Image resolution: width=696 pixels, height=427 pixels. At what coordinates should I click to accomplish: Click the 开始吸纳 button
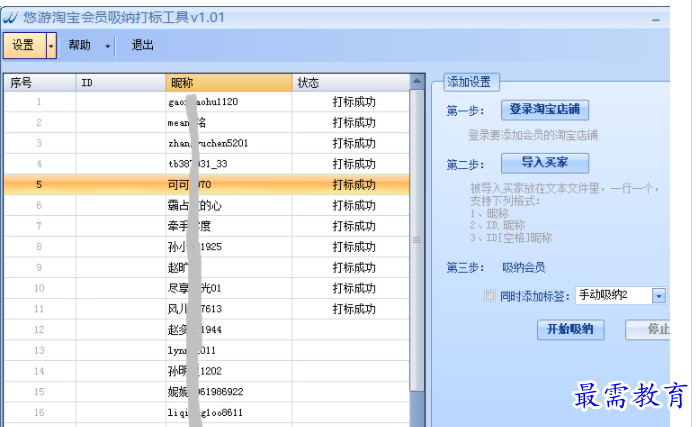pyautogui.click(x=570, y=329)
